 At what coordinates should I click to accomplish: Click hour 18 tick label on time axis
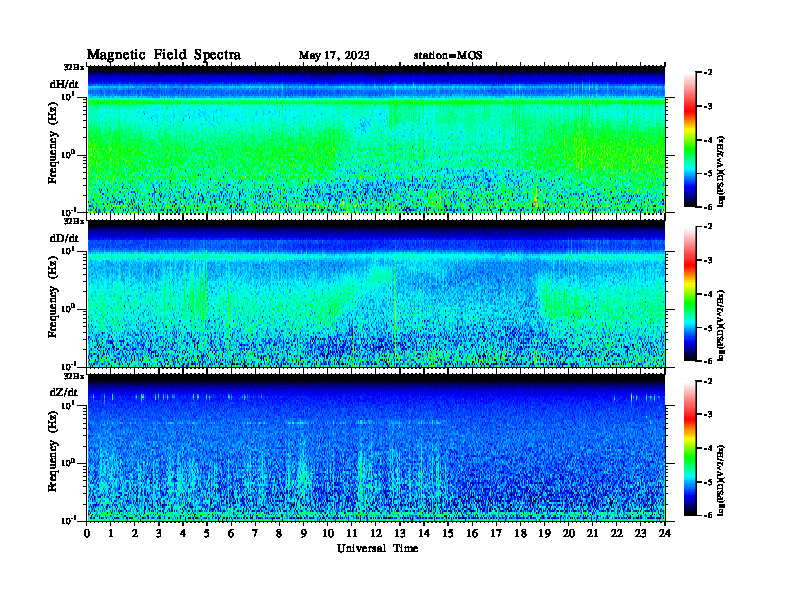click(x=520, y=534)
